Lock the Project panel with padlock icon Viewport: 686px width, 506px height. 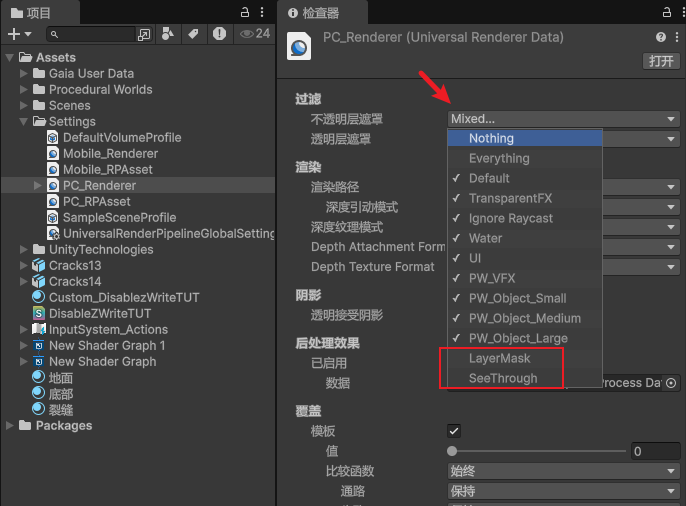[x=245, y=12]
